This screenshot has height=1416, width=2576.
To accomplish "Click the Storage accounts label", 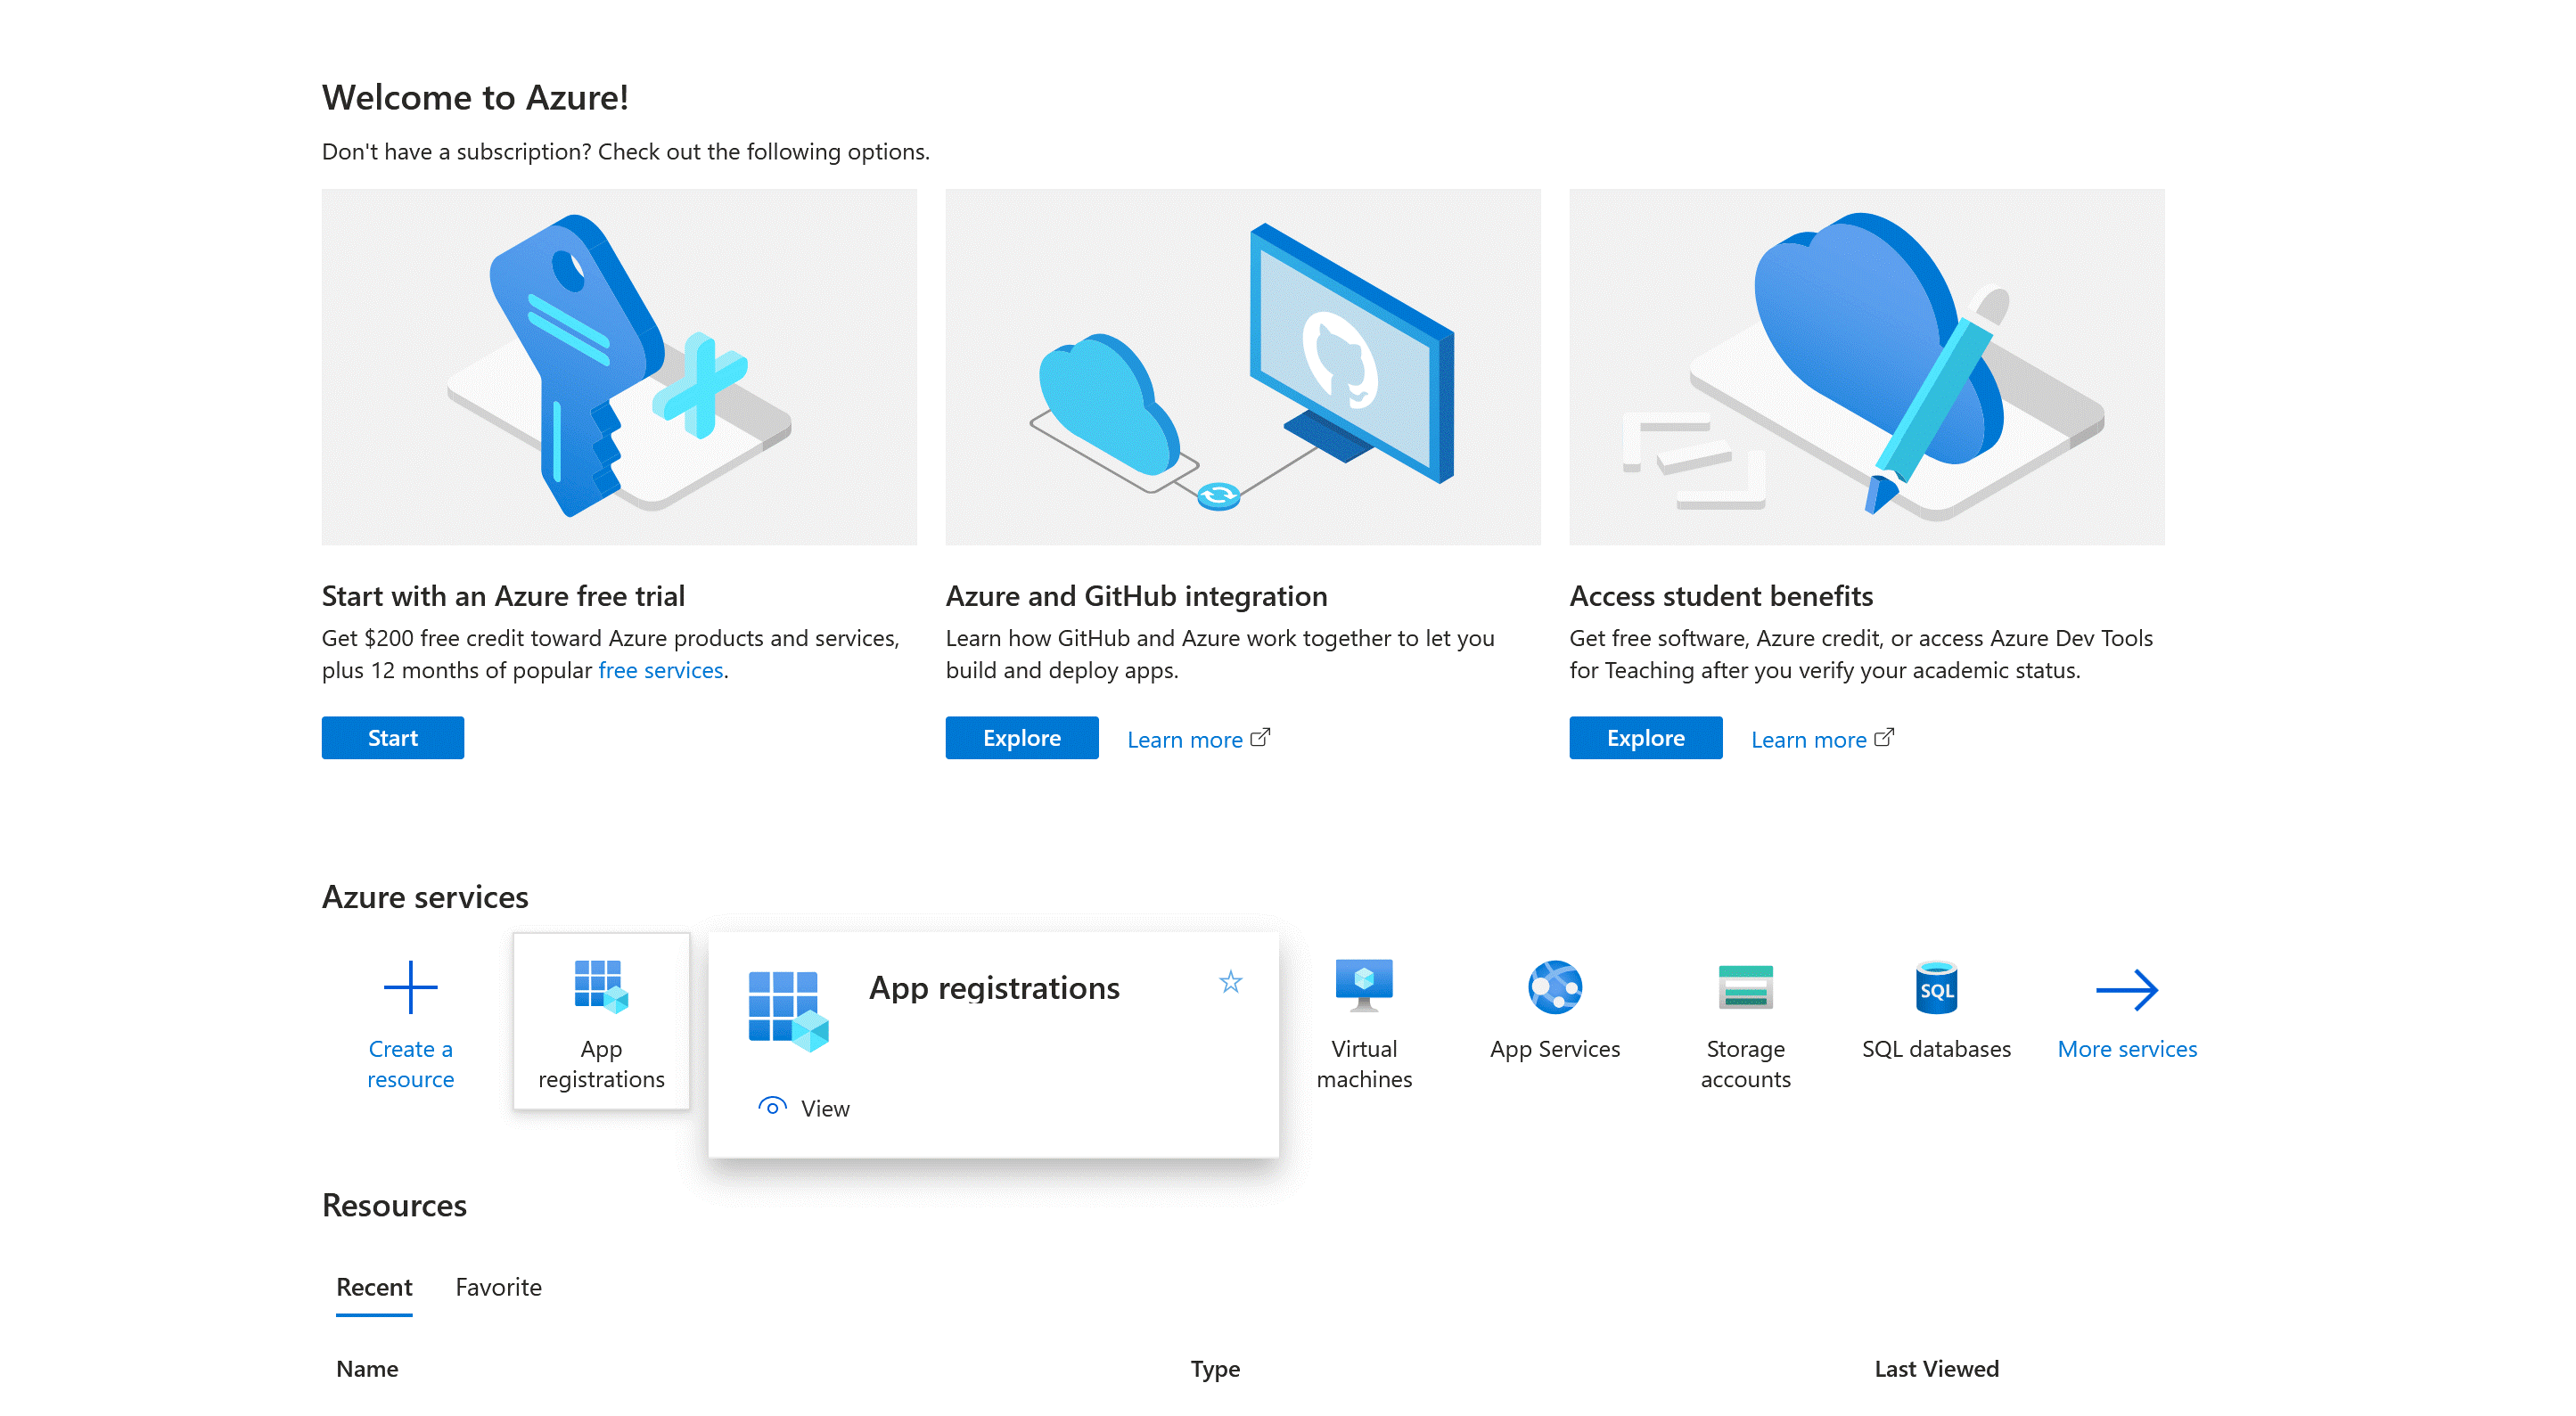I will click(1745, 1064).
